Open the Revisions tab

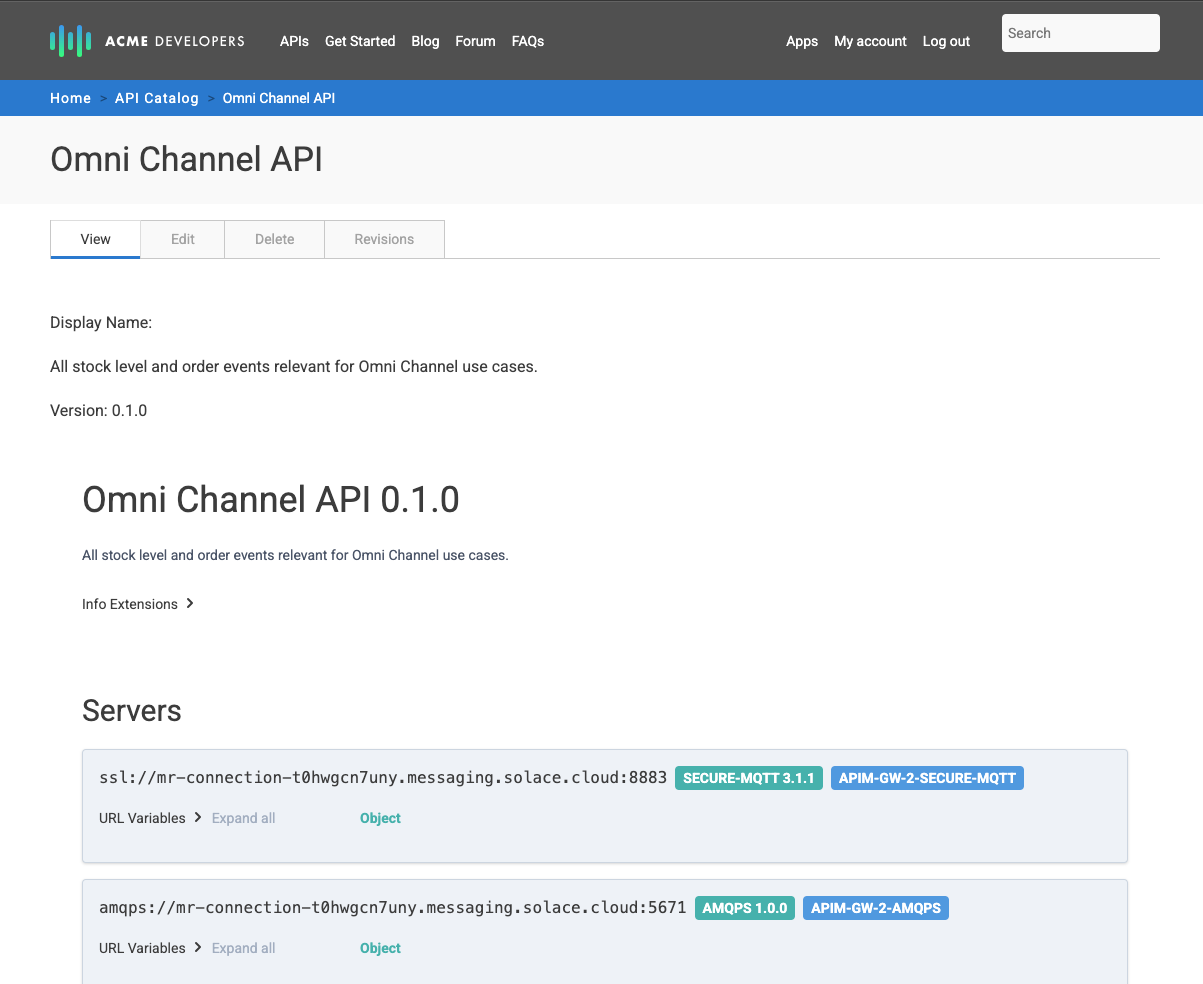point(384,239)
